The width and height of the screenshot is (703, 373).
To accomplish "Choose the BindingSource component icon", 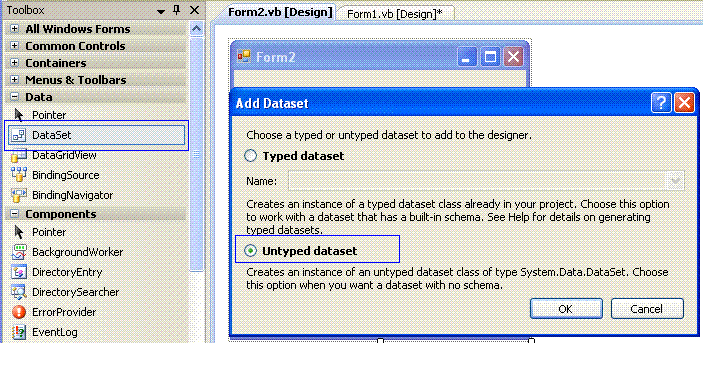I will (19, 175).
